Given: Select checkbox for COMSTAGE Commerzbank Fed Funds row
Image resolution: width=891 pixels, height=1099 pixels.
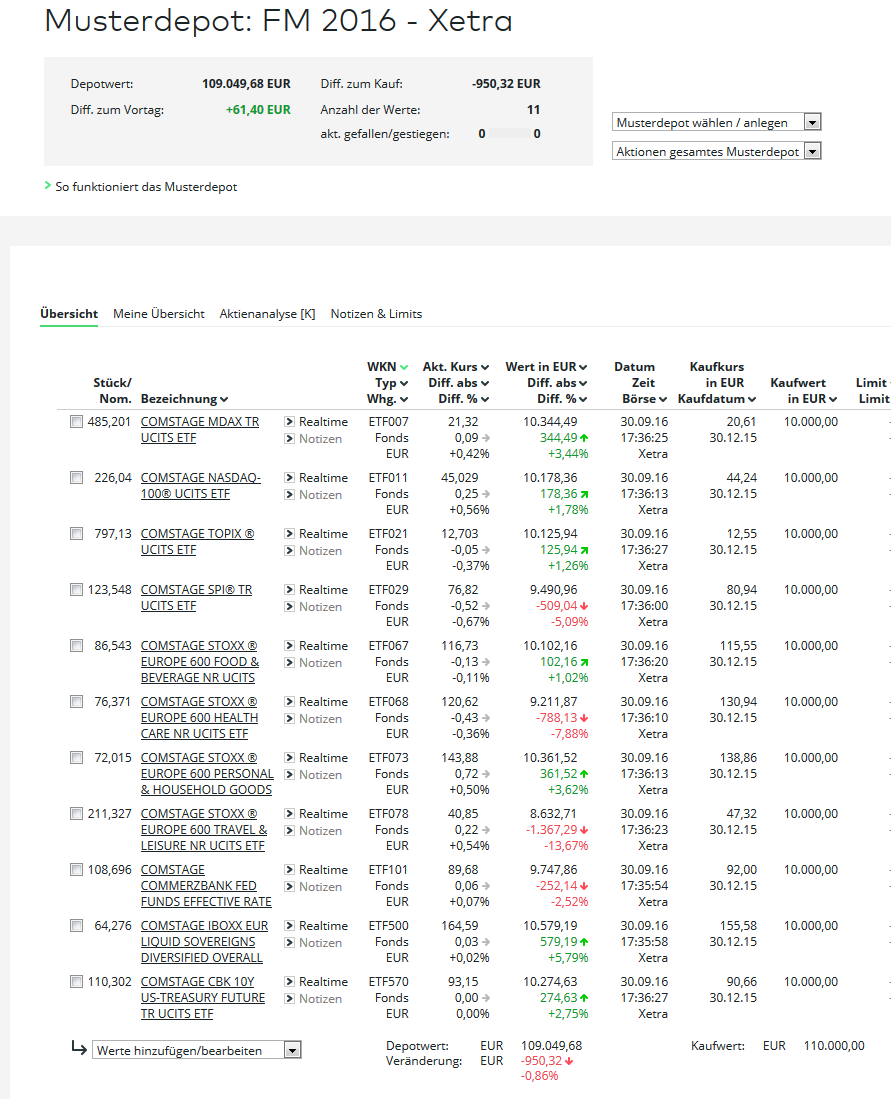Looking at the screenshot, I should 77,870.
